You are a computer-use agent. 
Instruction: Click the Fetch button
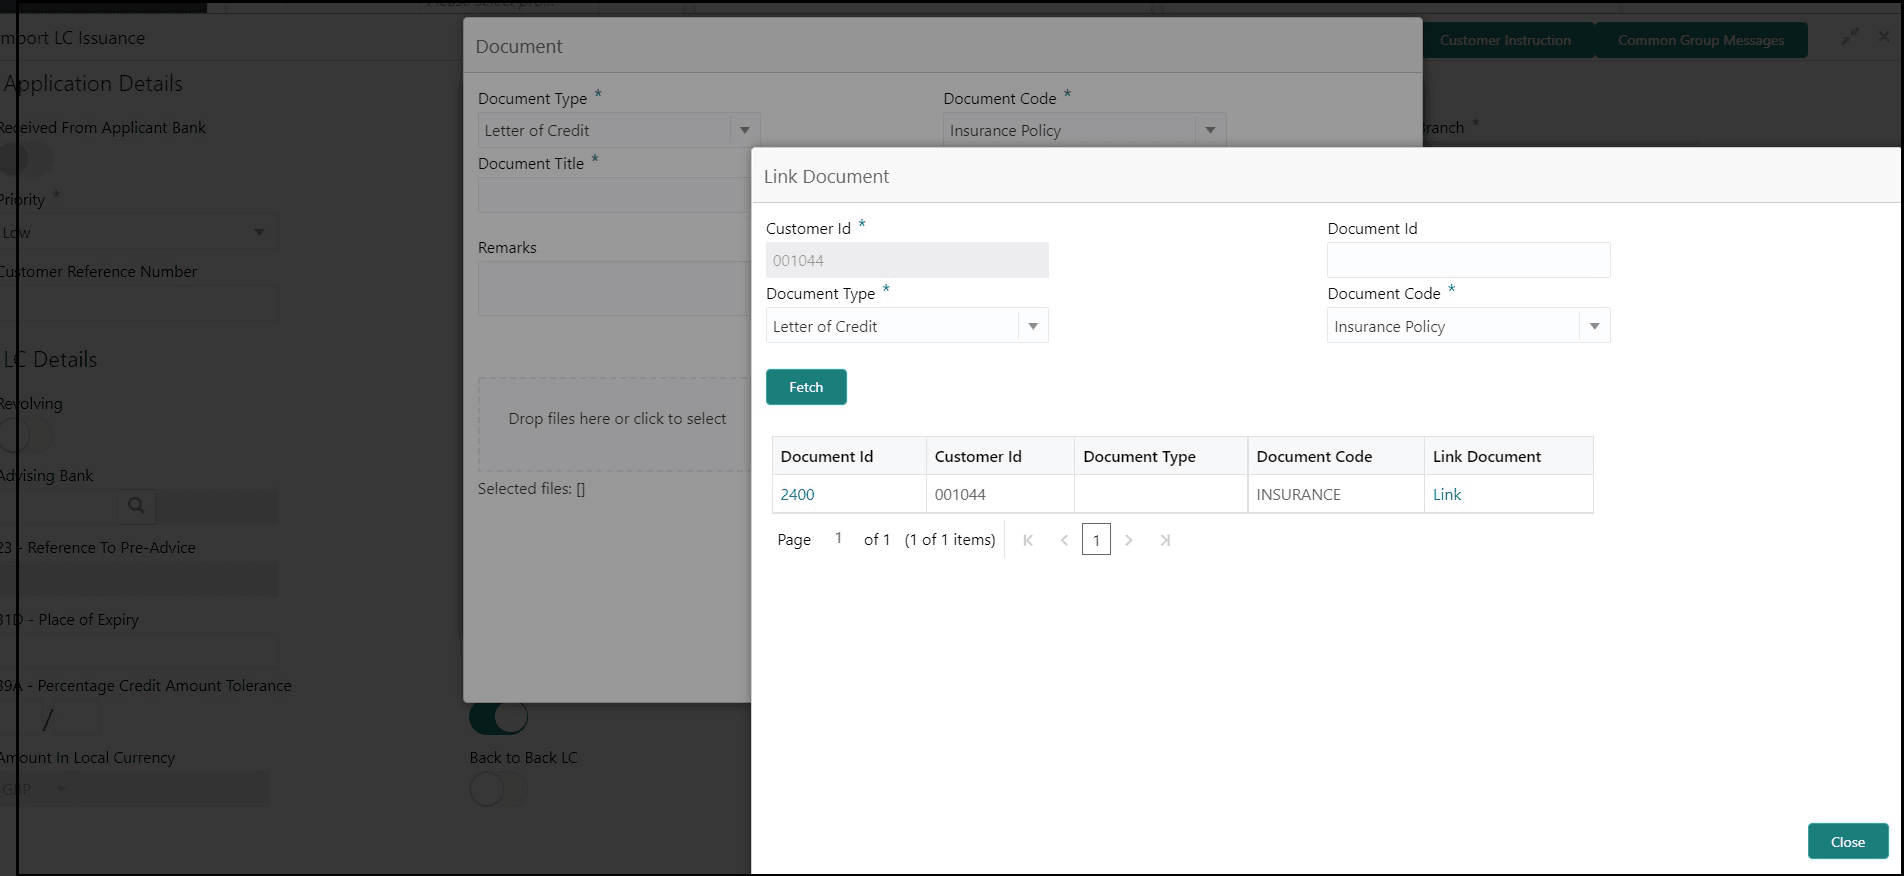pos(806,387)
